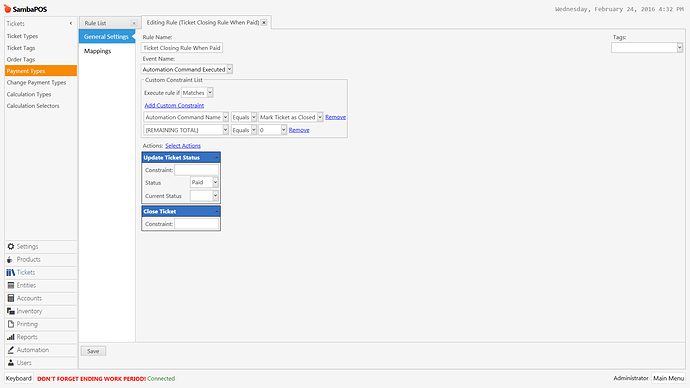Viewport: 690px width, 388px height.
Task: Click the Add Custom Constraint link
Action: point(174,106)
